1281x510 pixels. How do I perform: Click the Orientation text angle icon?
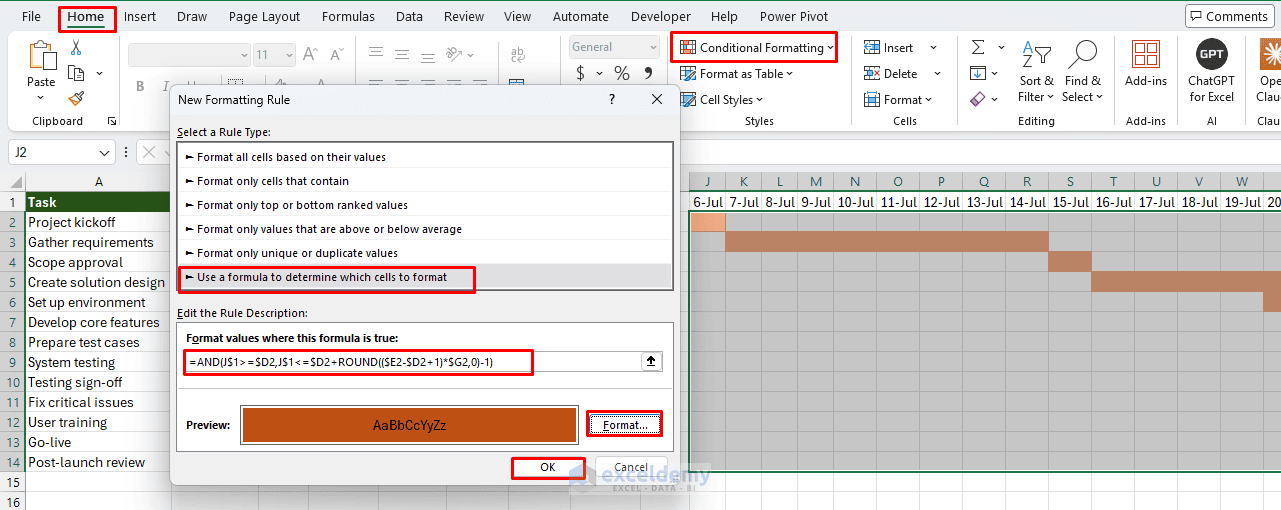click(x=455, y=54)
